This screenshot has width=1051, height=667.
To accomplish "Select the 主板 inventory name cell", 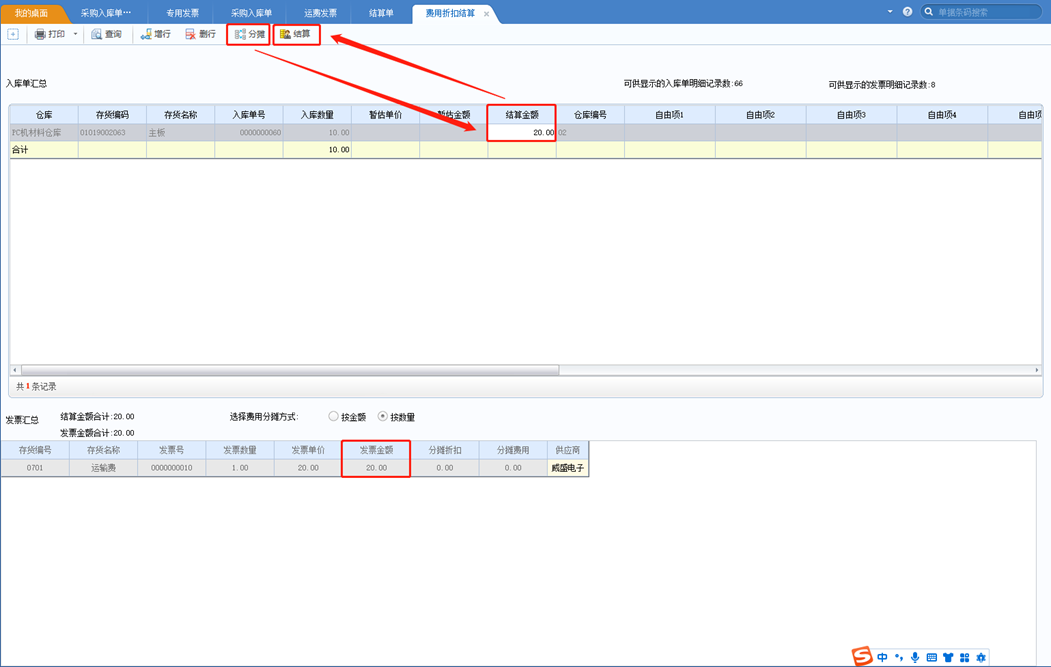I will [x=180, y=132].
